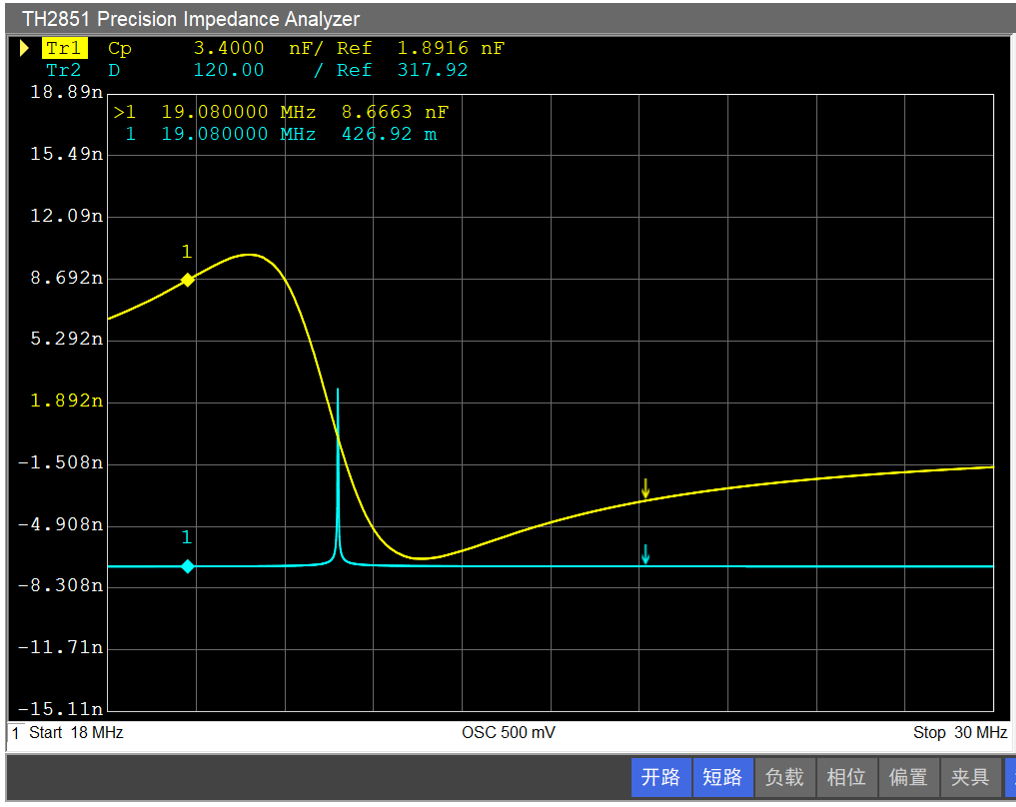Select the Tr2 trace label
This screenshot has width=1016, height=807.
[x=65, y=70]
